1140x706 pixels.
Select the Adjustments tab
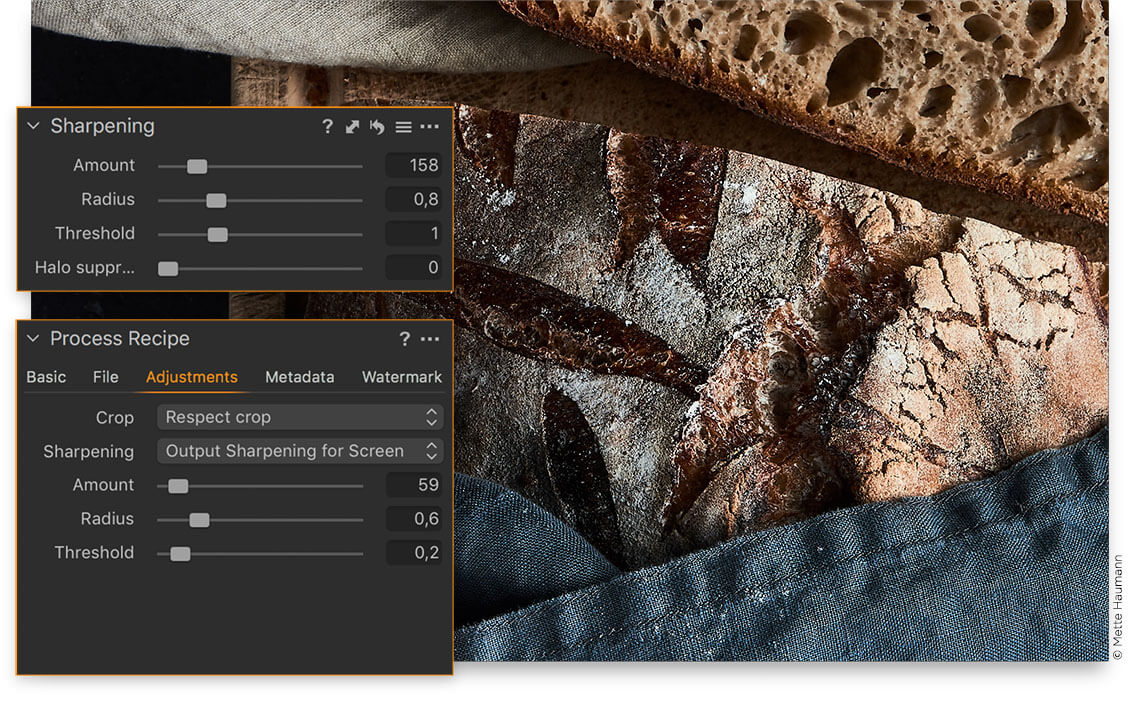click(x=192, y=377)
